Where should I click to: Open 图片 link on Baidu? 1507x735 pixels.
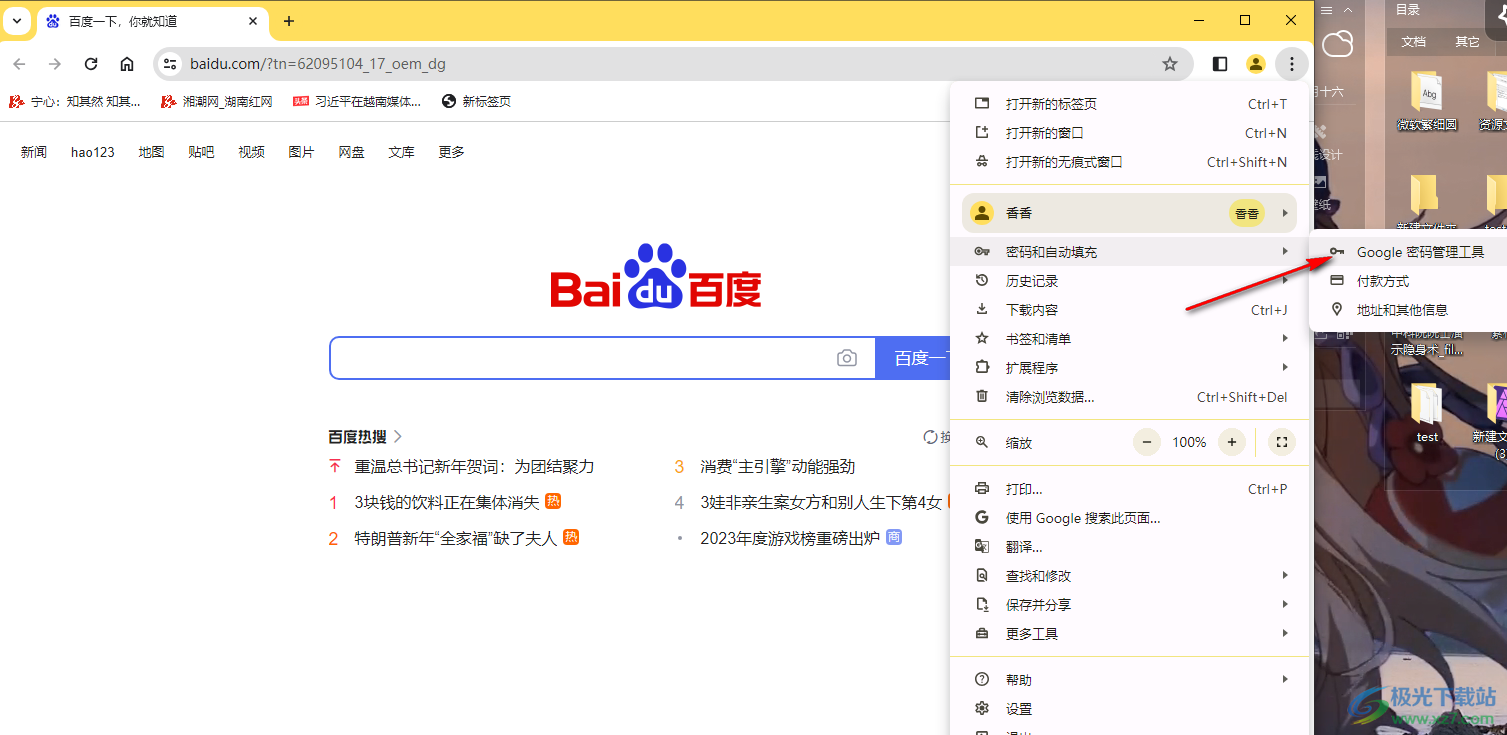click(x=301, y=152)
